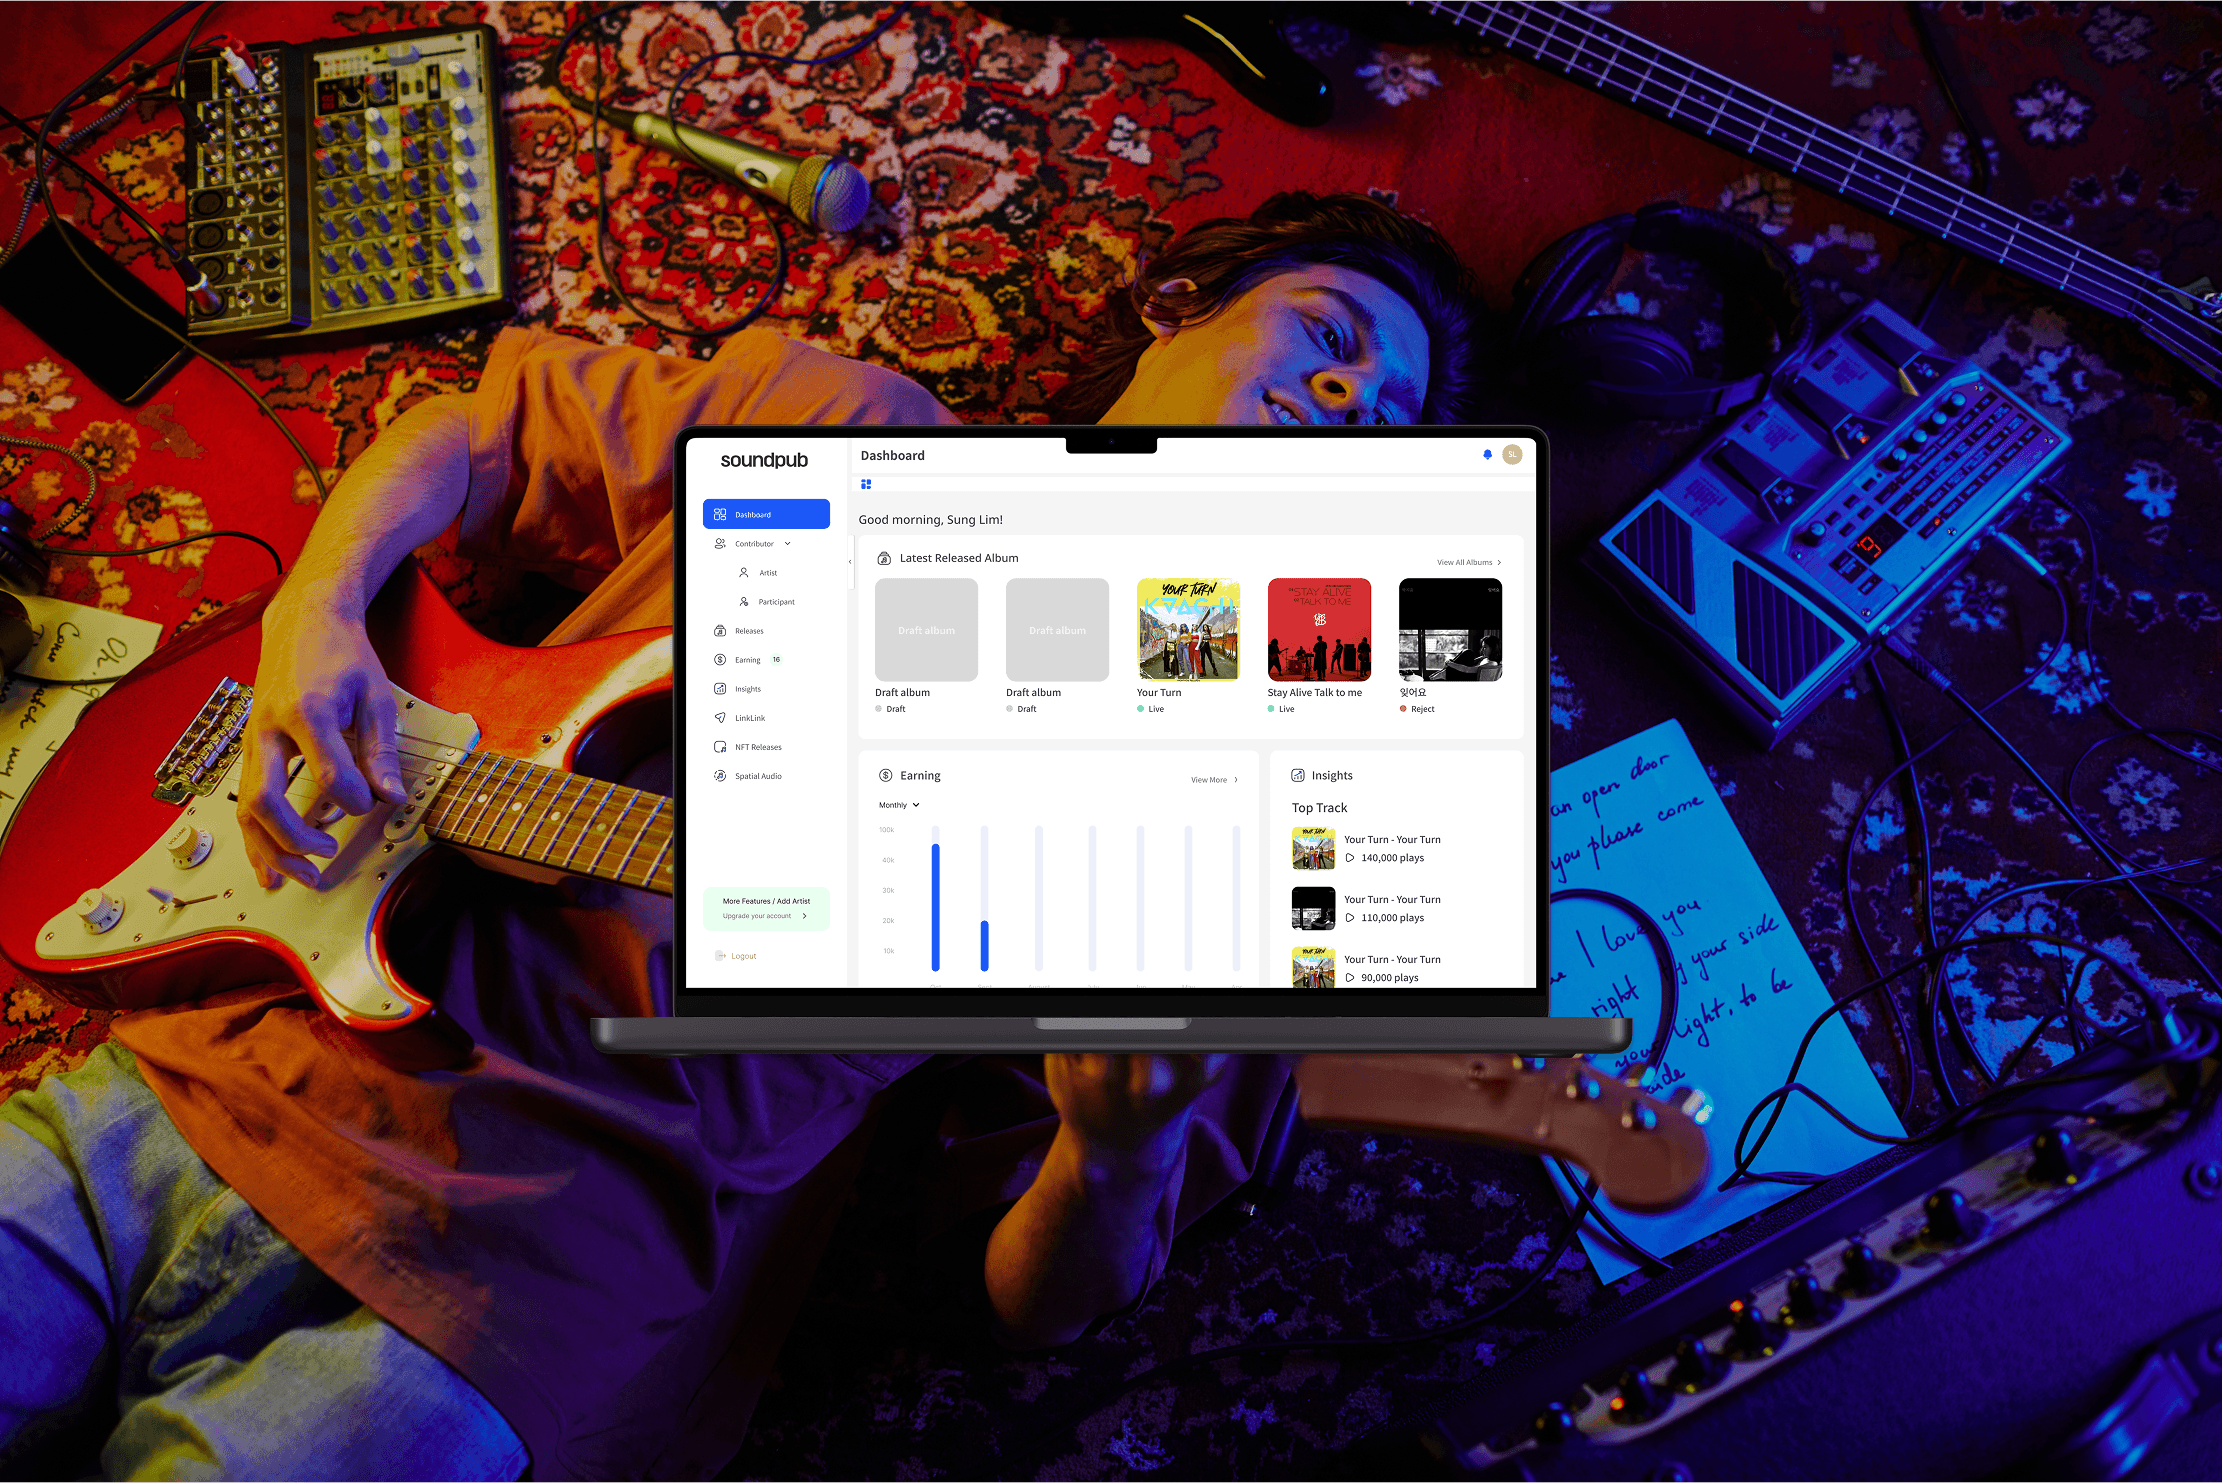Image resolution: width=2222 pixels, height=1483 pixels.
Task: Click the LinkLink paper plane icon
Action: (x=720, y=718)
